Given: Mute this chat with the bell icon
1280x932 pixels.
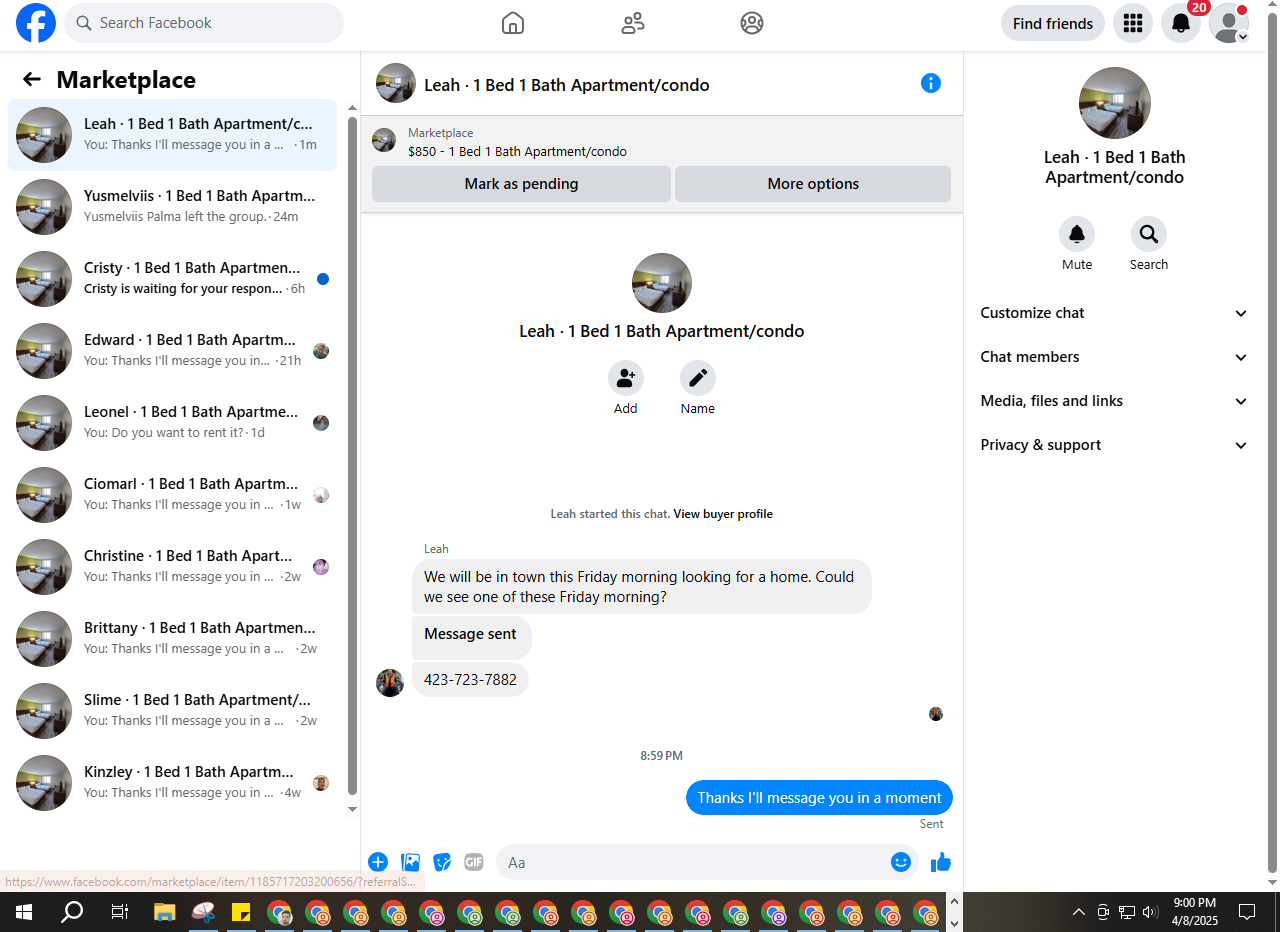Looking at the screenshot, I should 1077,234.
